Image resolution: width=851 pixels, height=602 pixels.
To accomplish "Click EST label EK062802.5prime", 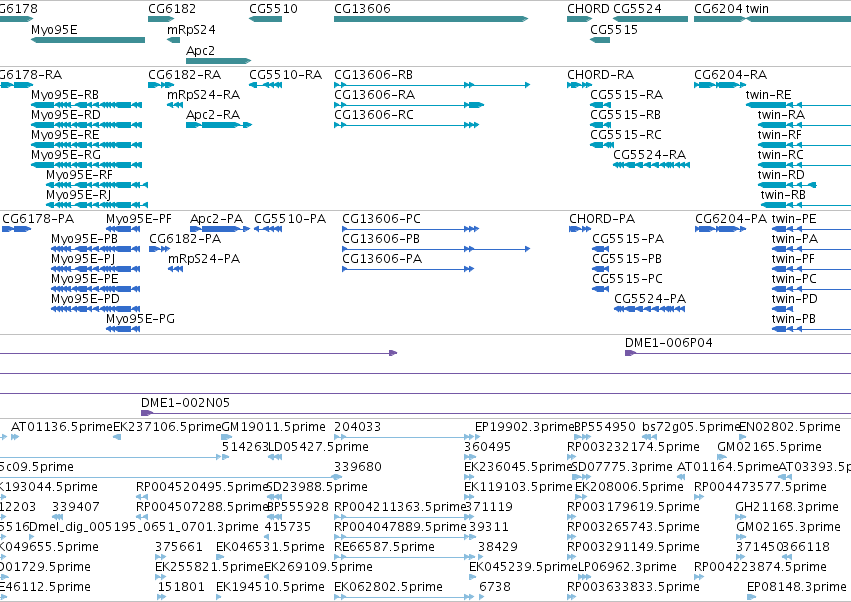I will coord(389,587).
